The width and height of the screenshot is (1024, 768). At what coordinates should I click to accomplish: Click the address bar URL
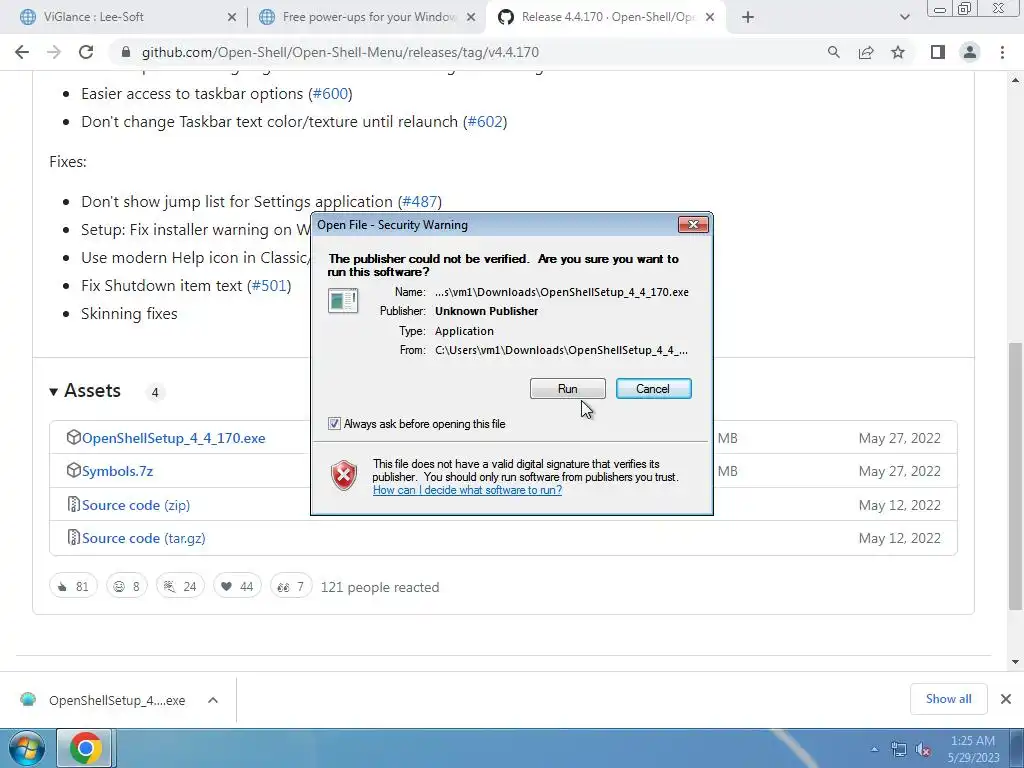[340, 52]
